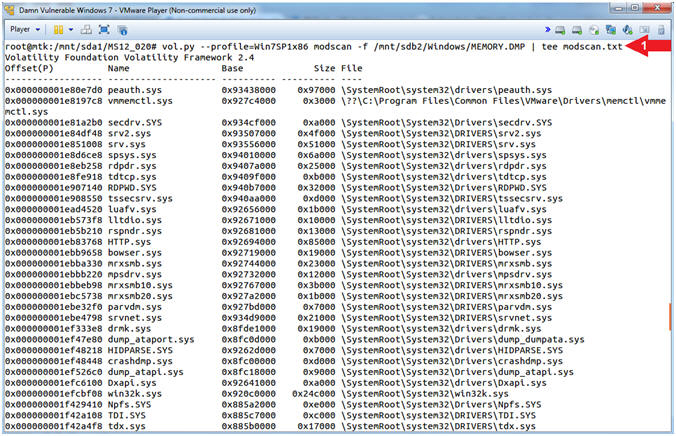Click the 'vol.py' command text

pyautogui.click(x=178, y=47)
